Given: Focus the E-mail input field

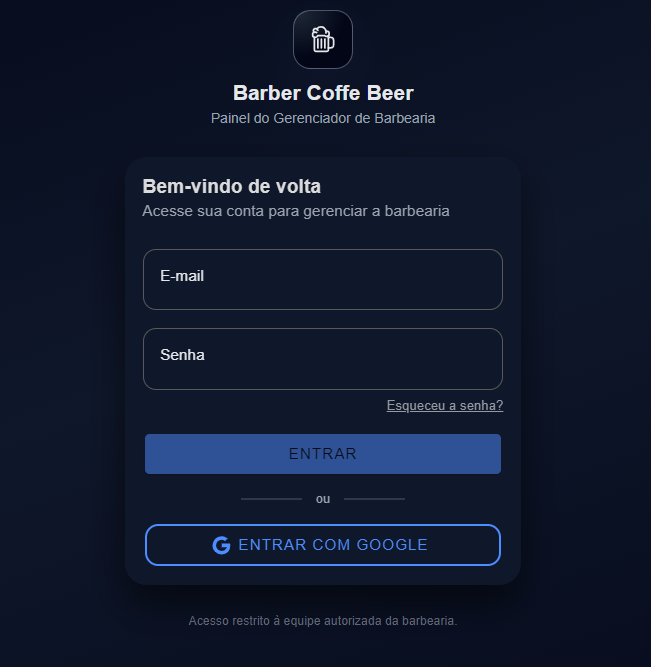Looking at the screenshot, I should pos(322,280).
